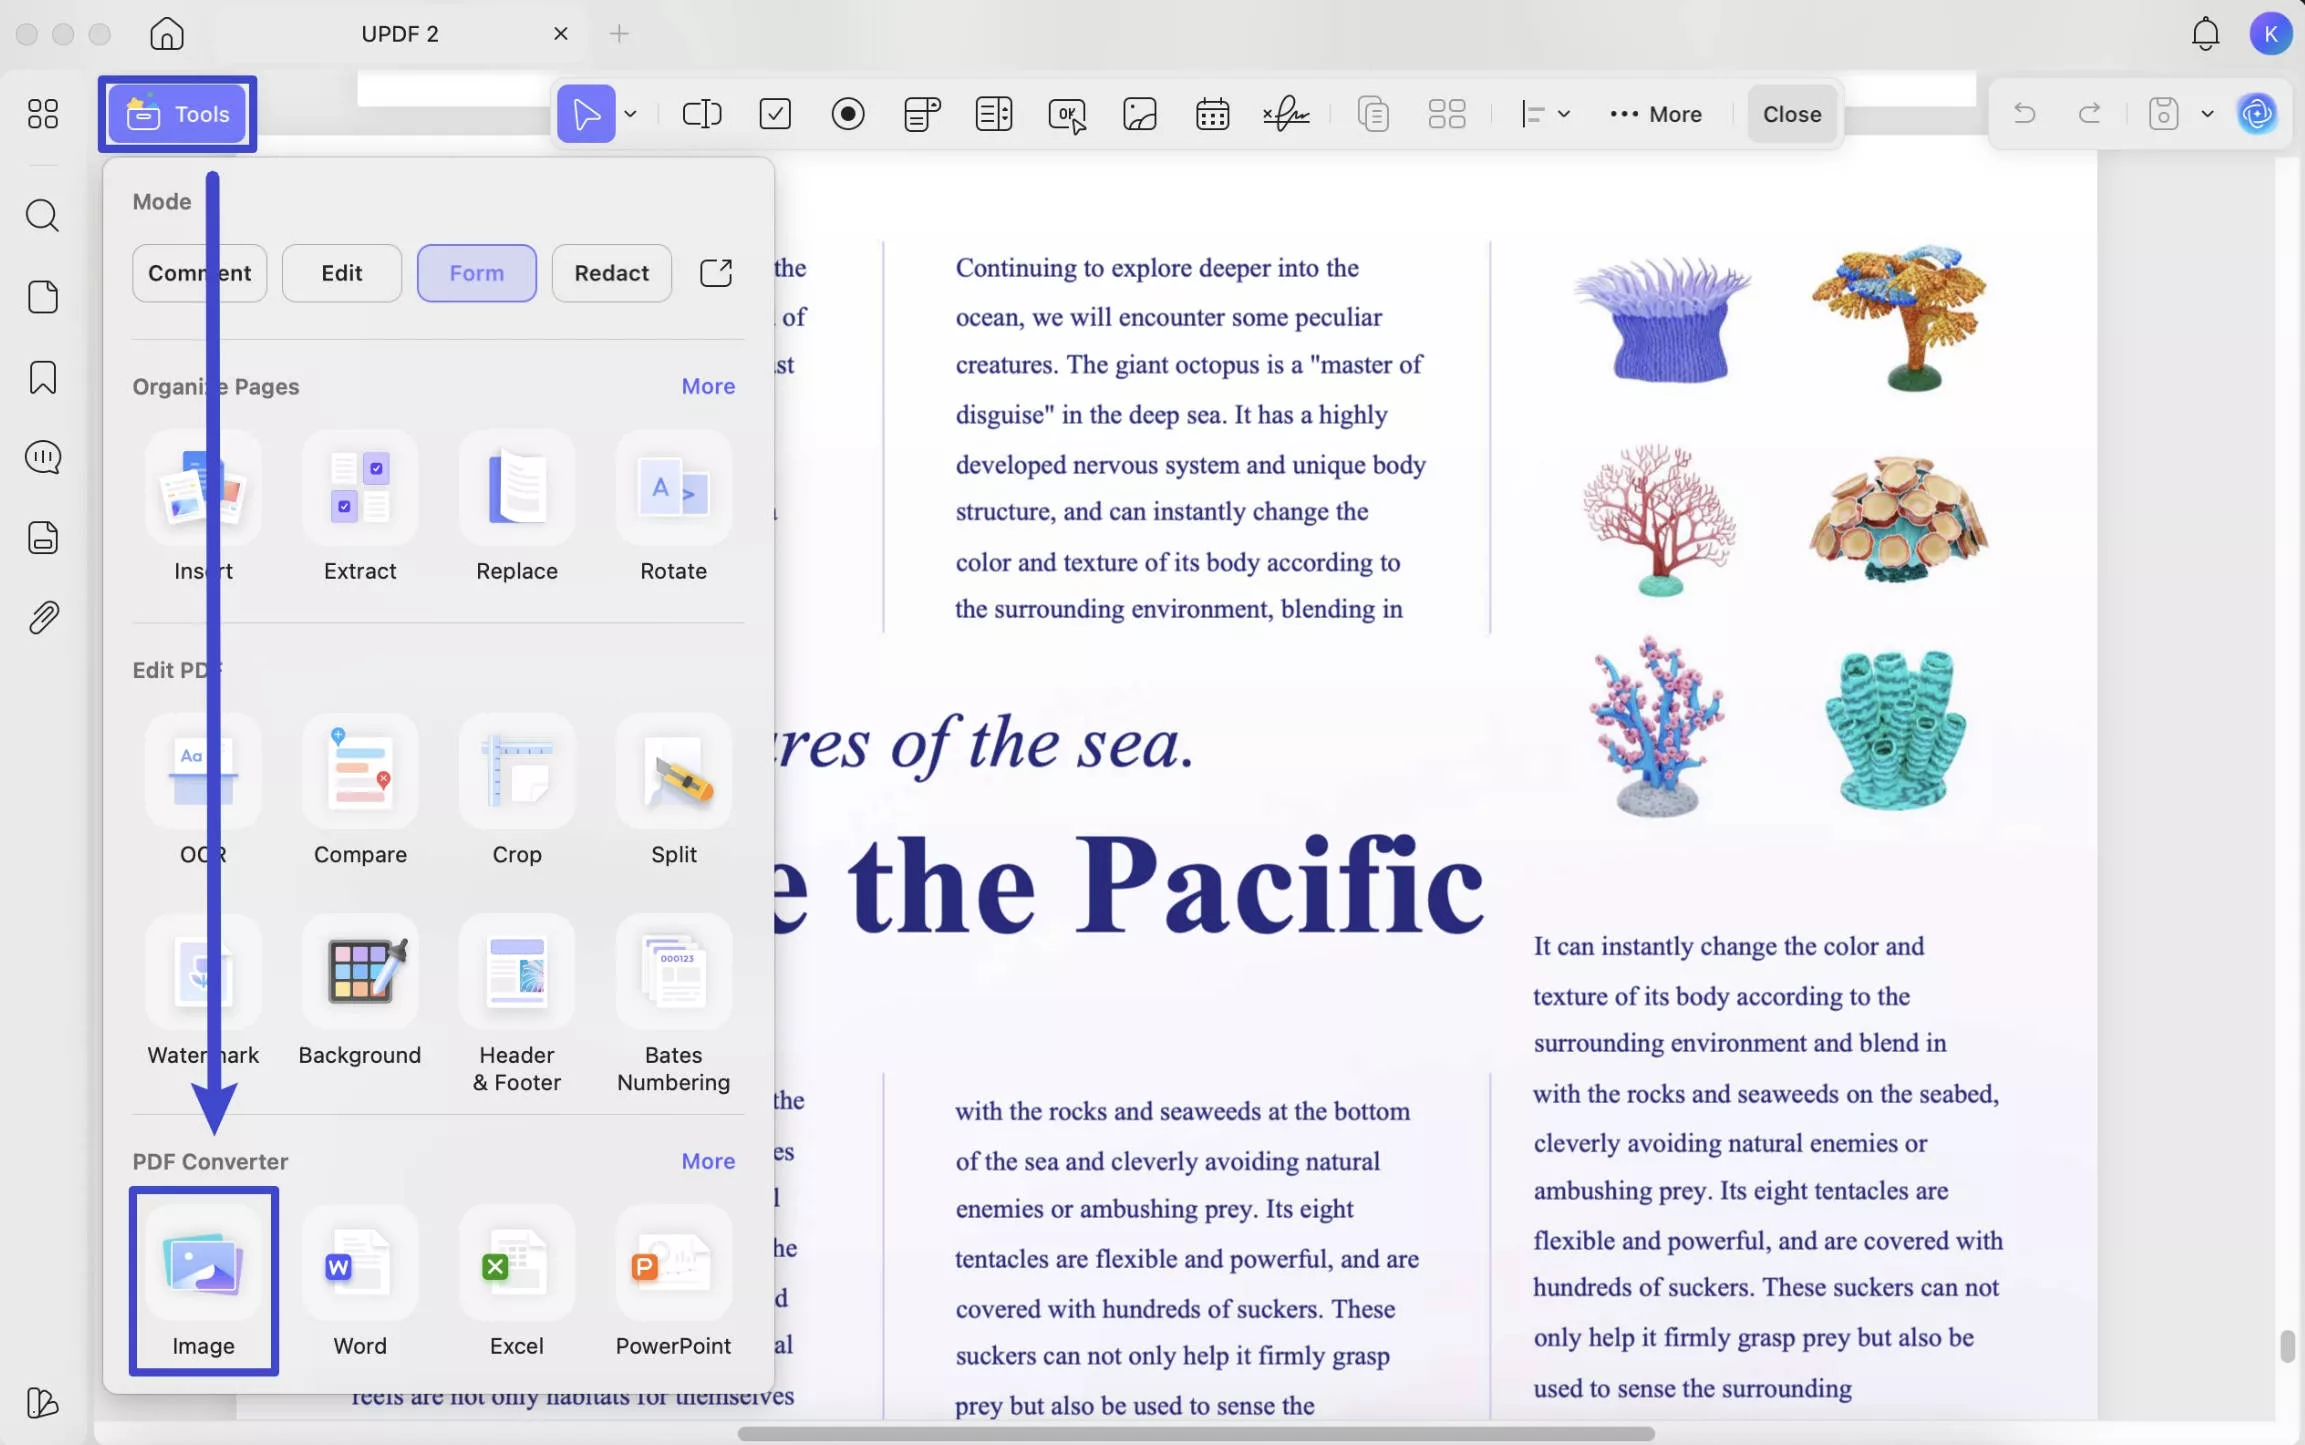Click More under PDF Converter
This screenshot has width=2305, height=1445.
pos(708,1161)
